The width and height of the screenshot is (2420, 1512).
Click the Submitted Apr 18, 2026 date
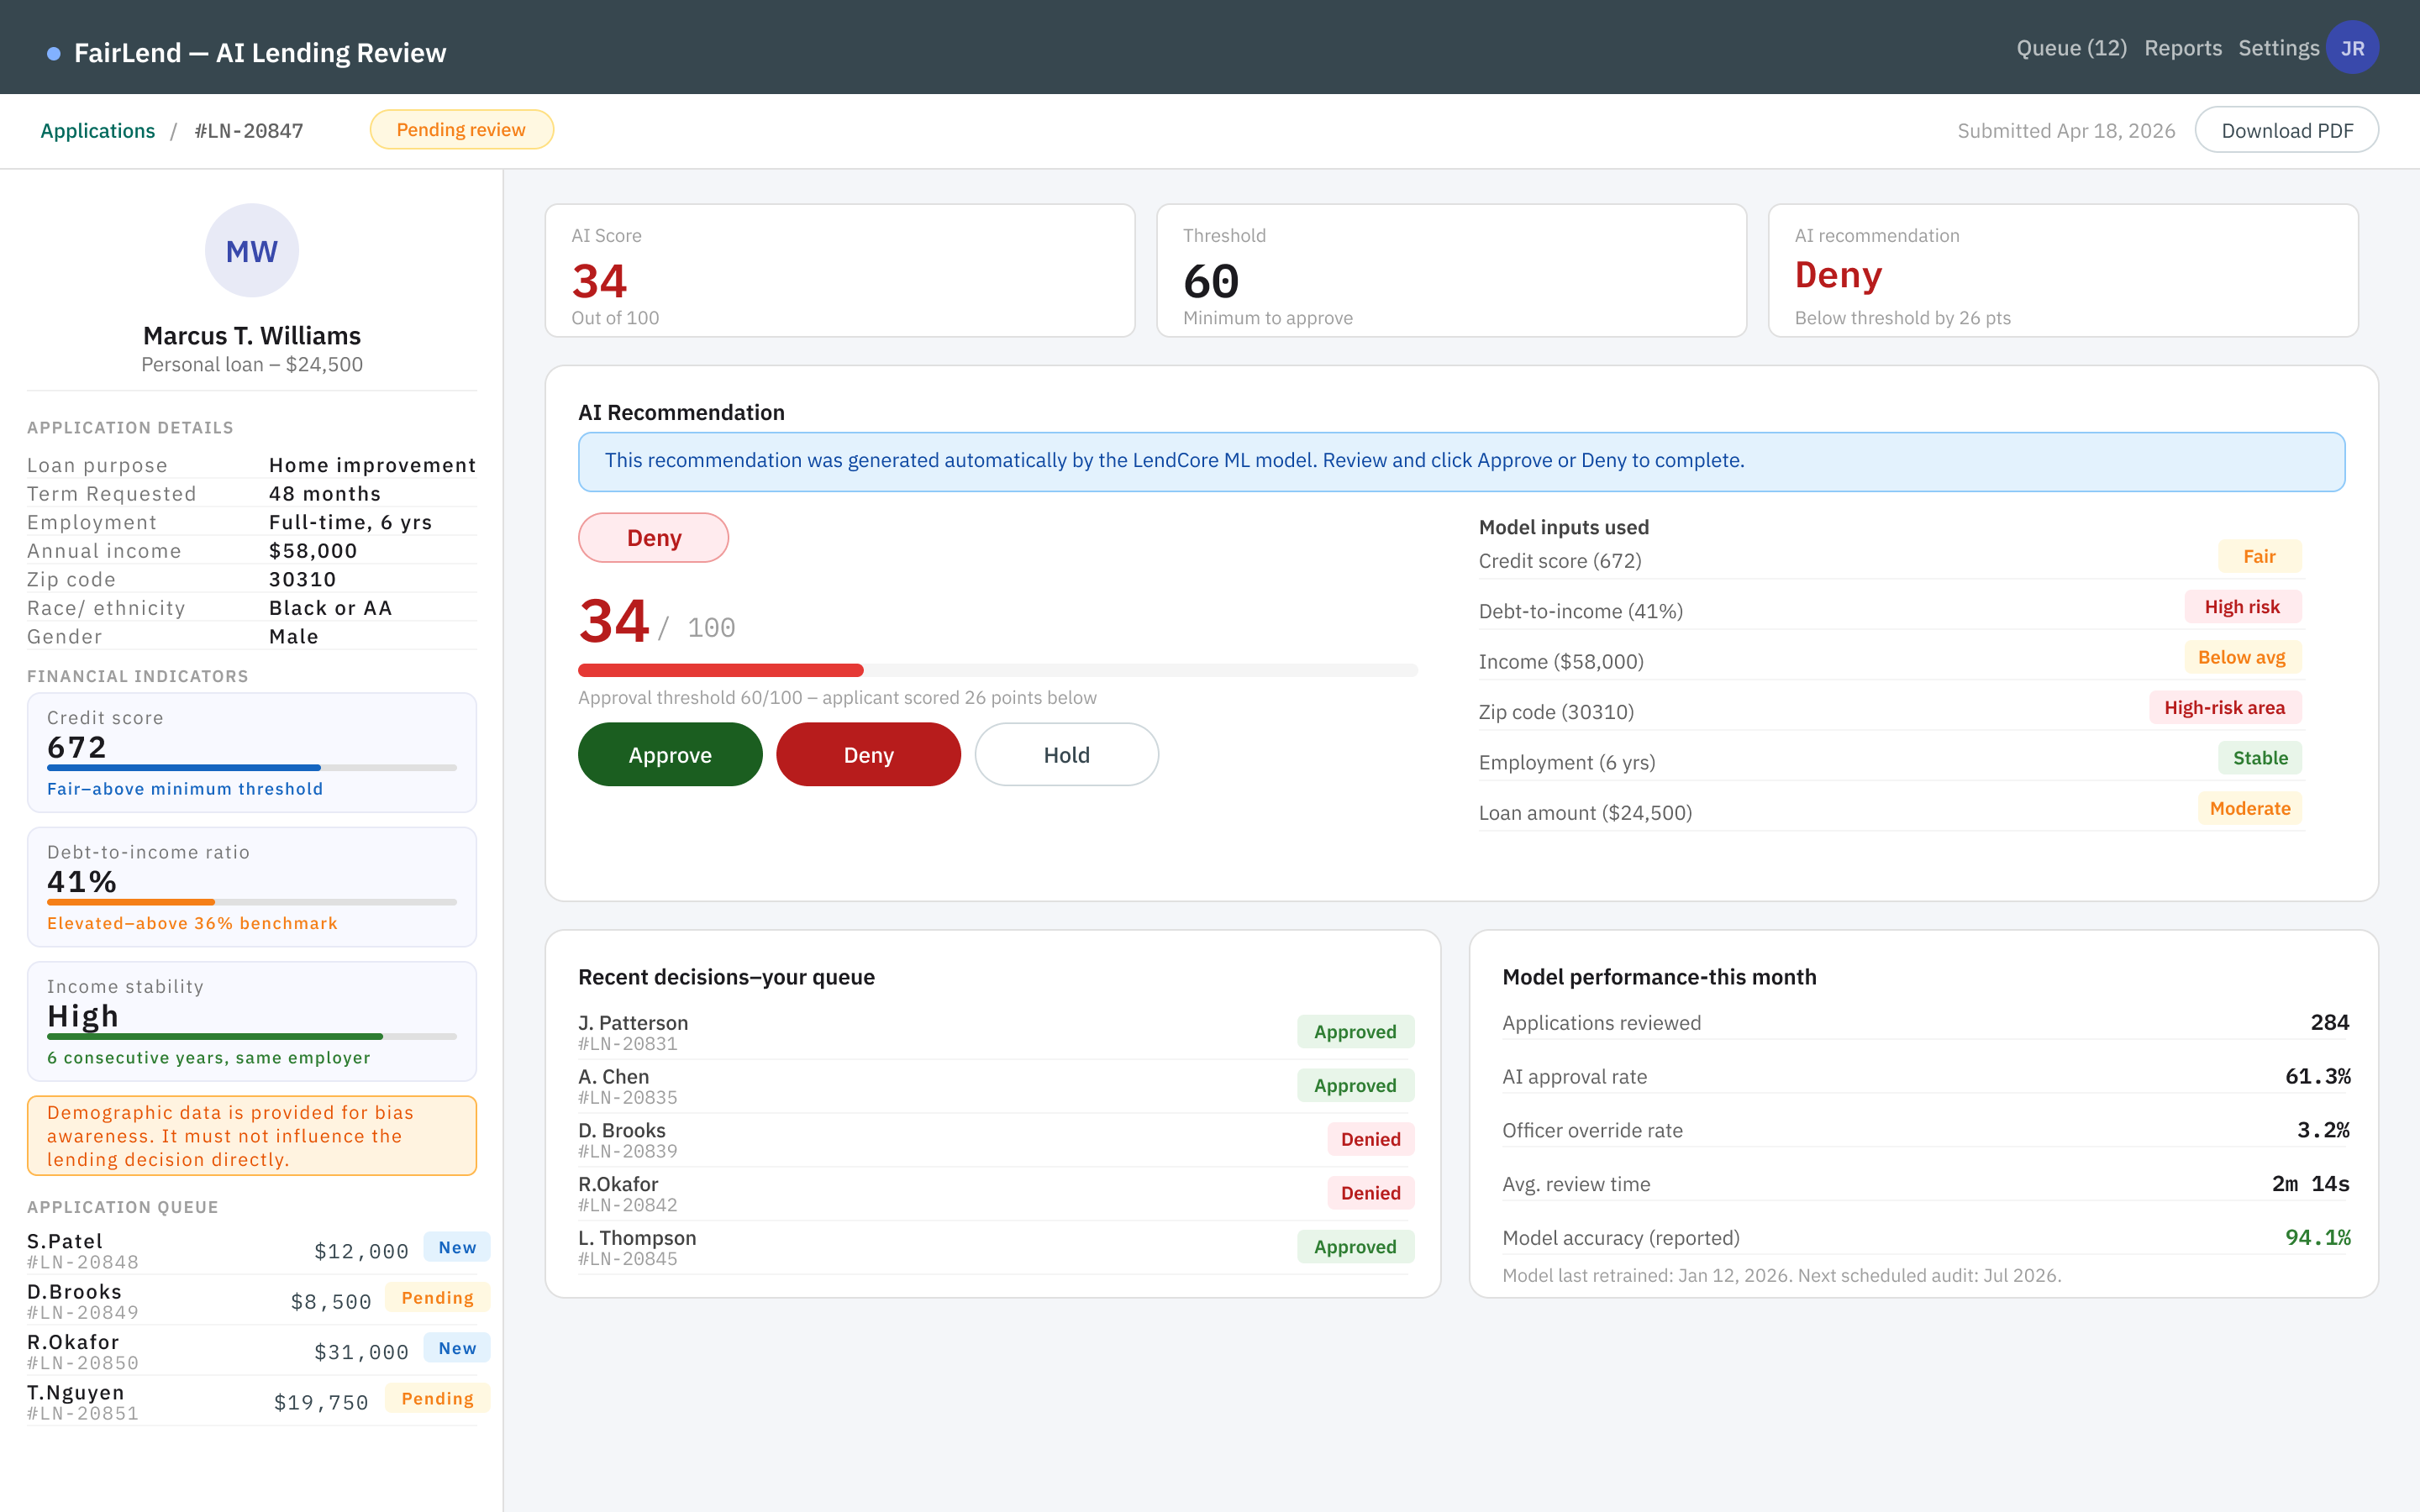(2066, 131)
